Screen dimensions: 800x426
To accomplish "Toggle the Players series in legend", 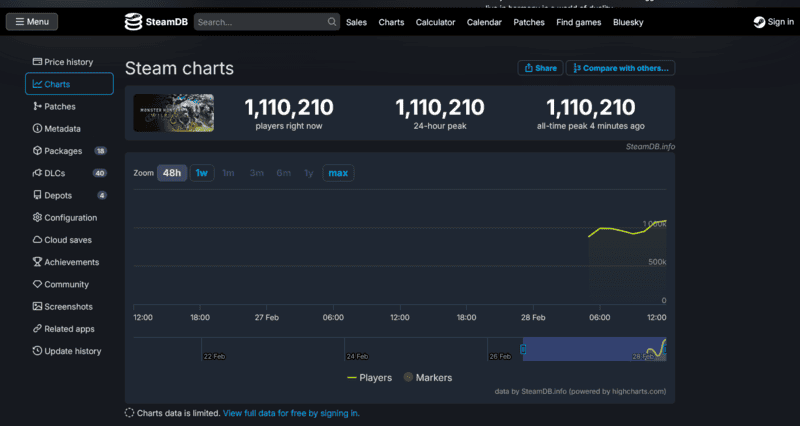I will tap(369, 378).
